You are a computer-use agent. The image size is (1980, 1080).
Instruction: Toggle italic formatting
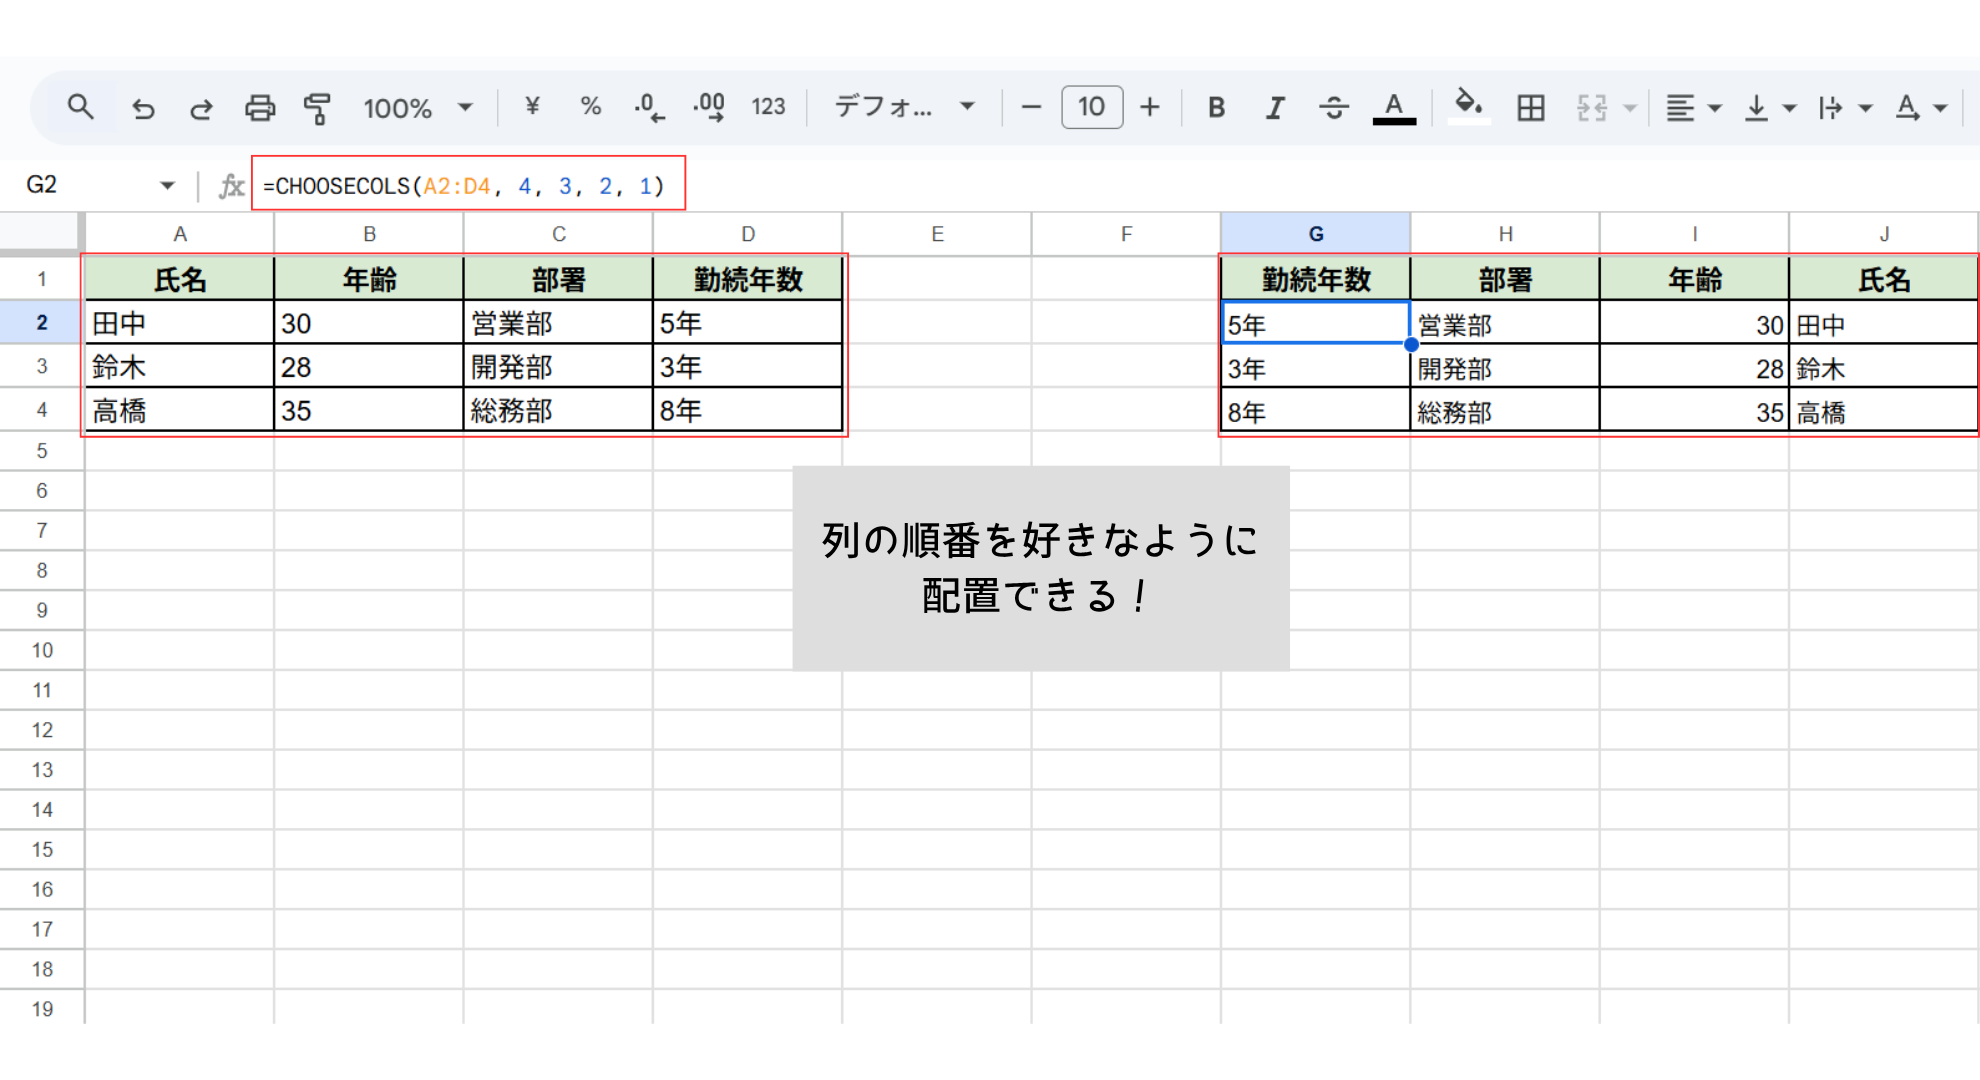pyautogui.click(x=1275, y=107)
